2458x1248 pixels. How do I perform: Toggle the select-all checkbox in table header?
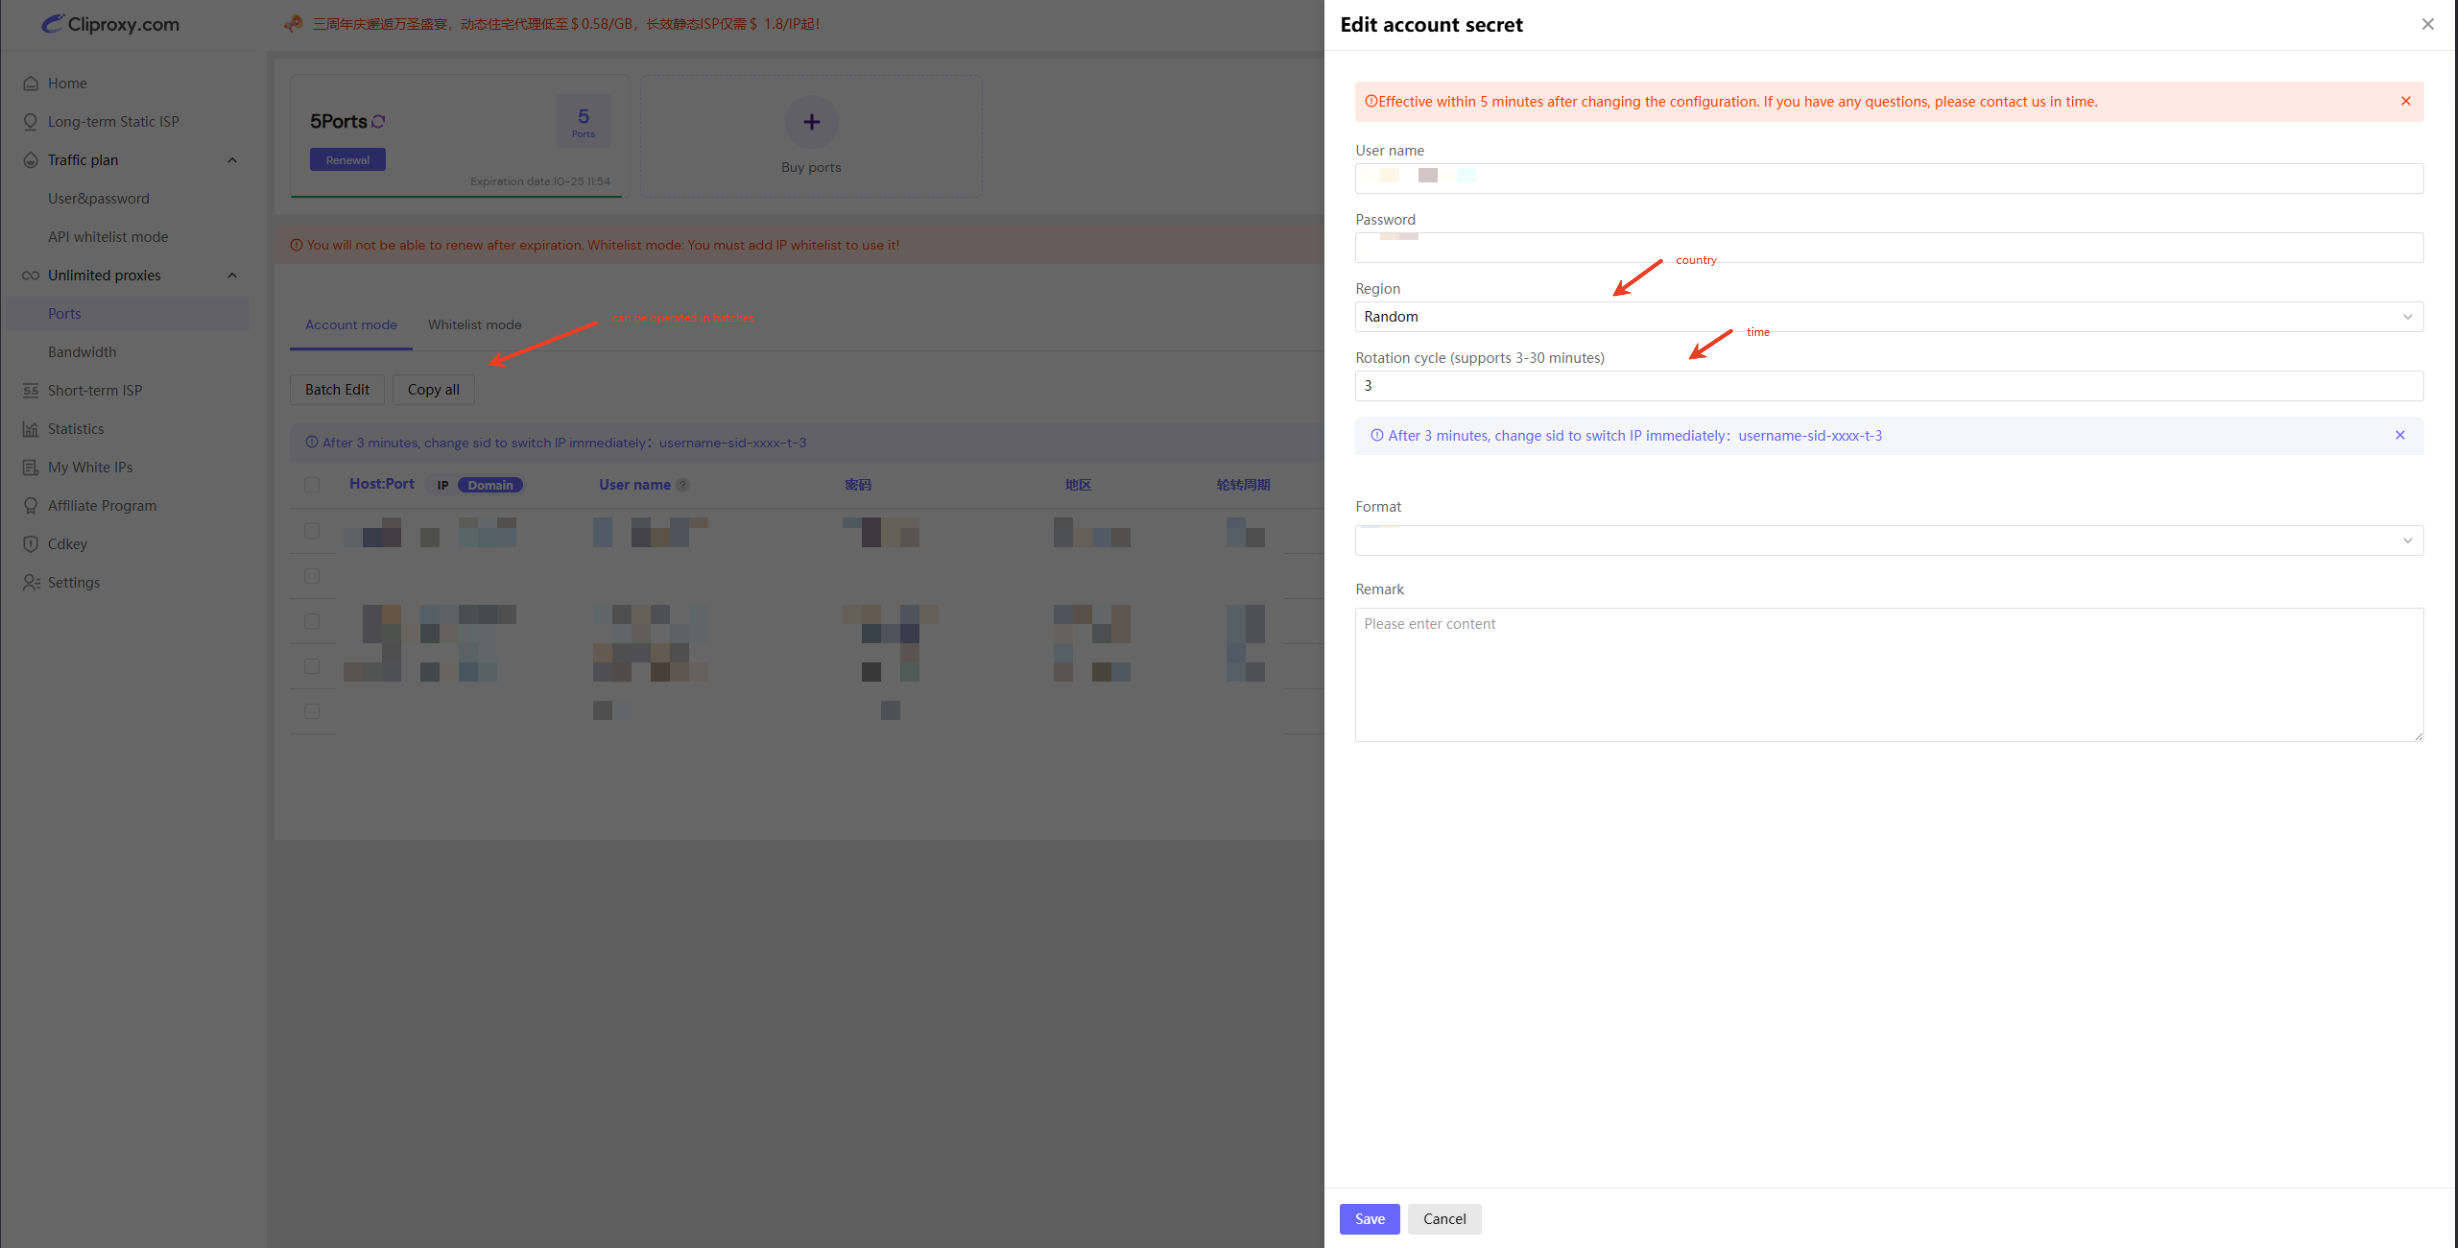[x=312, y=485]
